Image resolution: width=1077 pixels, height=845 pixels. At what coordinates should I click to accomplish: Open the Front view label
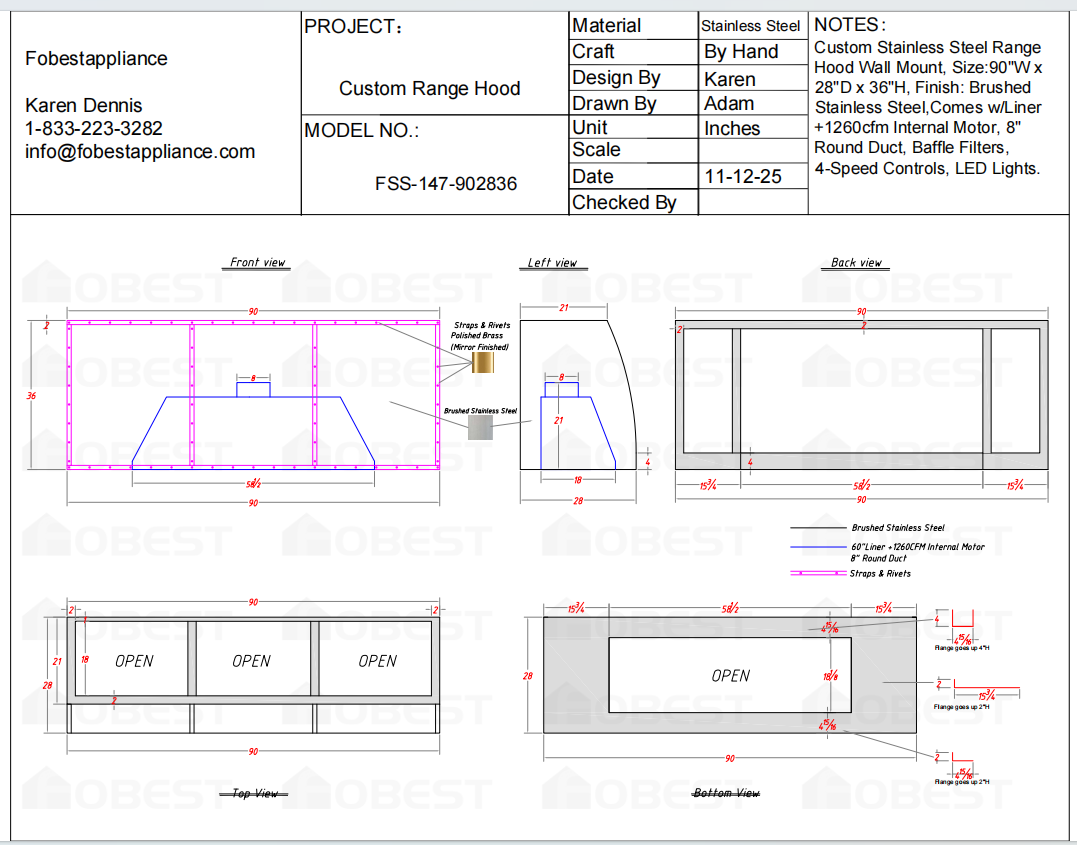(255, 262)
